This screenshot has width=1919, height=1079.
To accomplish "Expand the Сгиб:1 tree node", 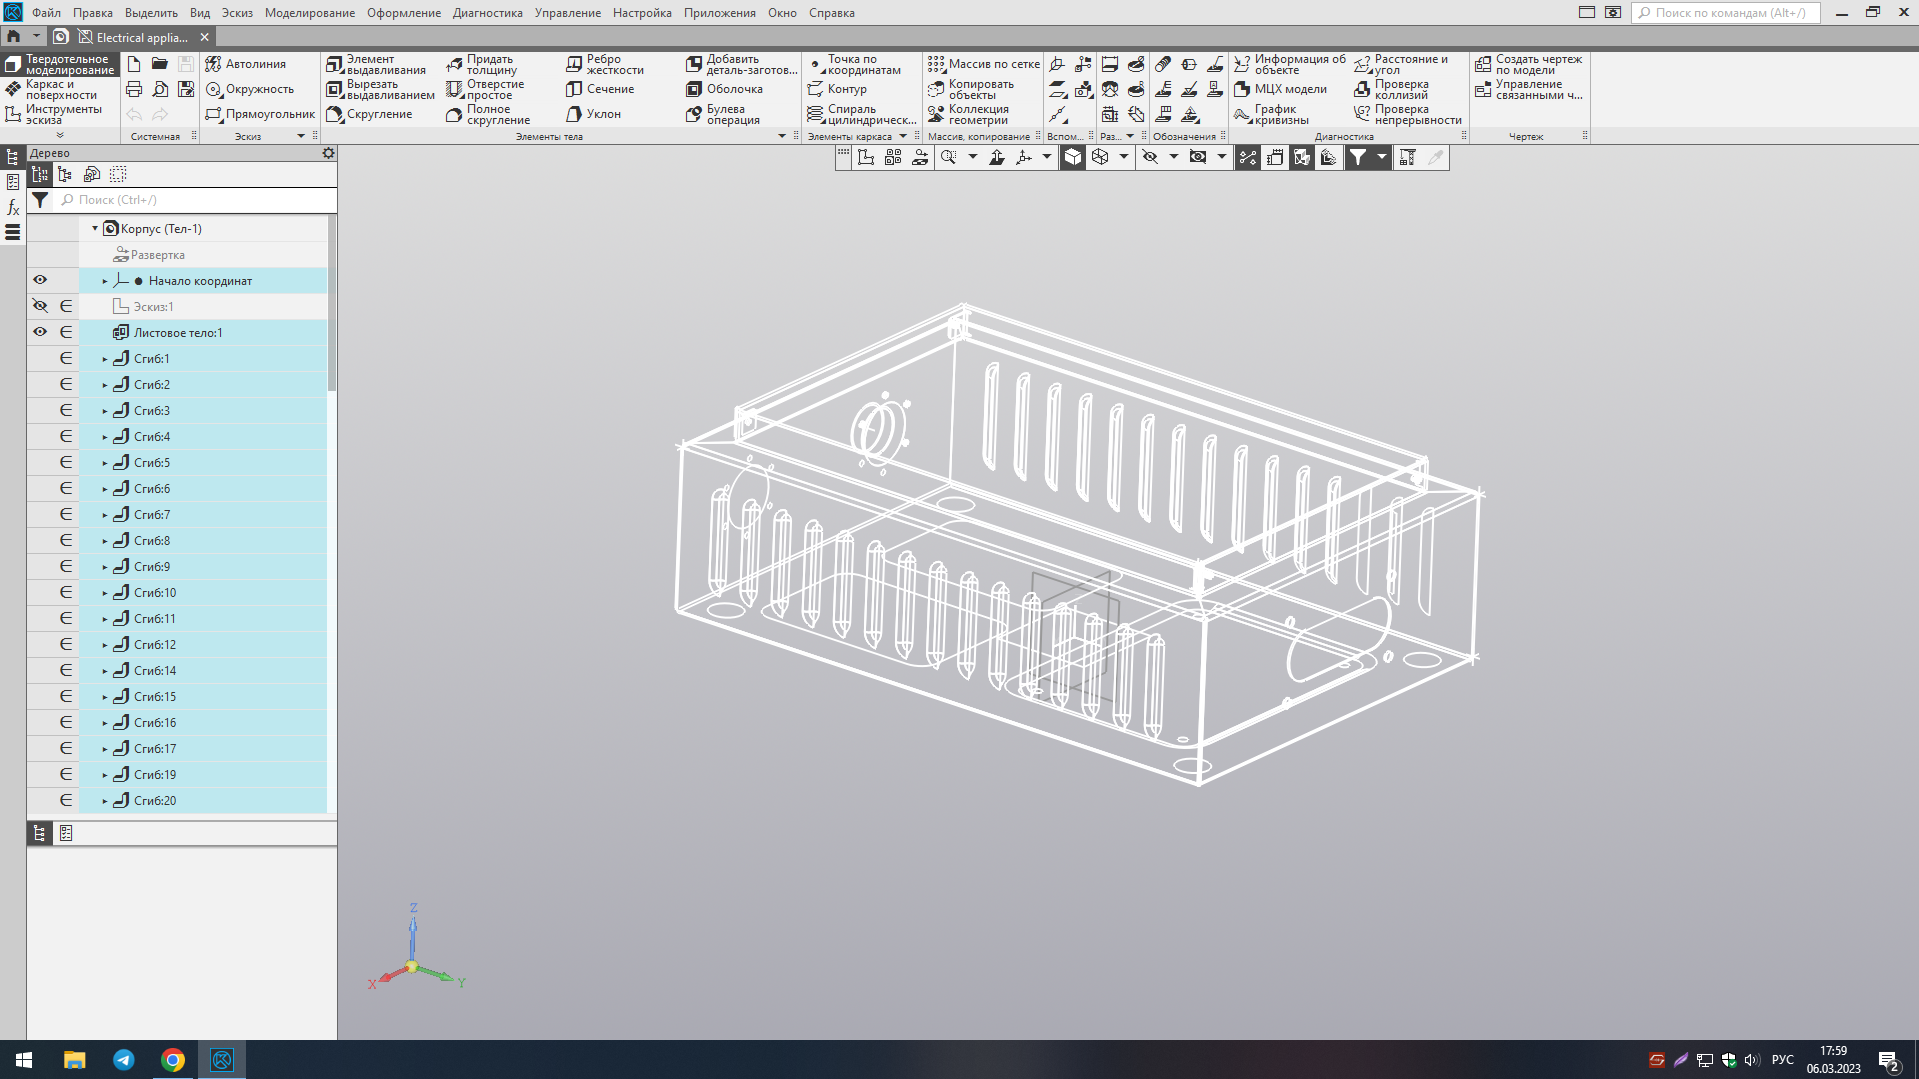I will (105, 359).
